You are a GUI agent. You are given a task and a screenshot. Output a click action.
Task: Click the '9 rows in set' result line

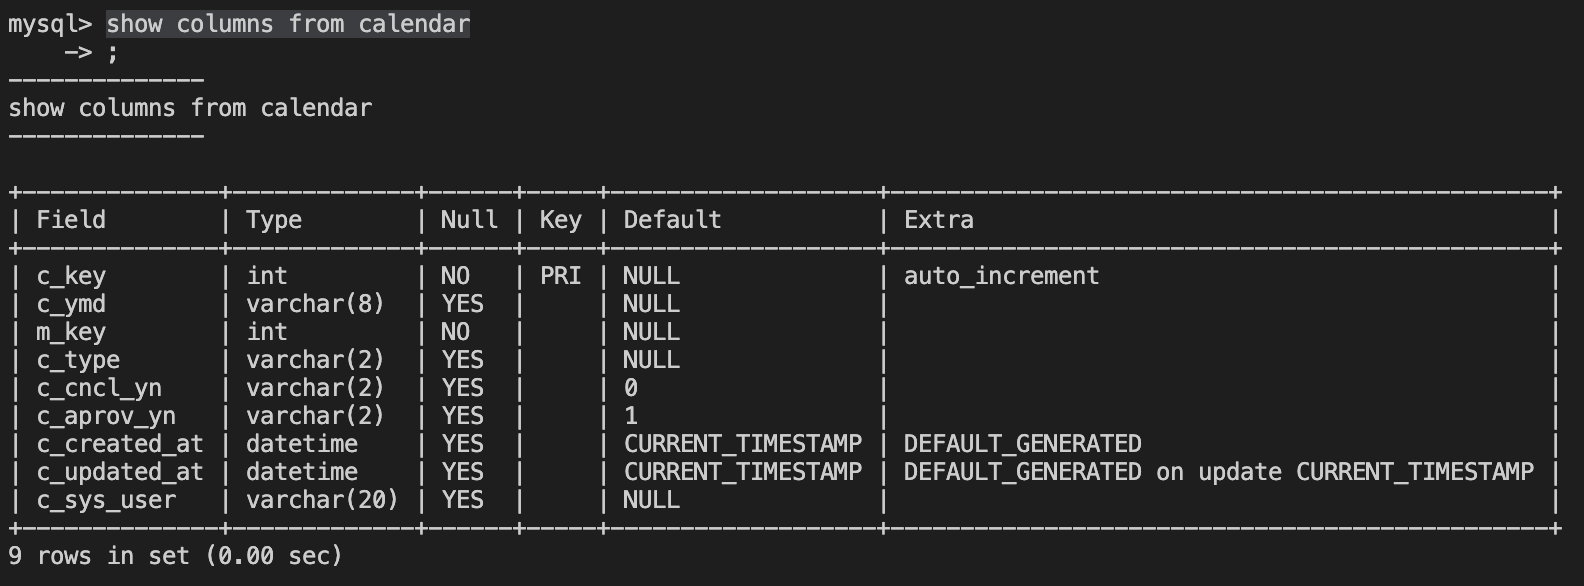point(175,556)
